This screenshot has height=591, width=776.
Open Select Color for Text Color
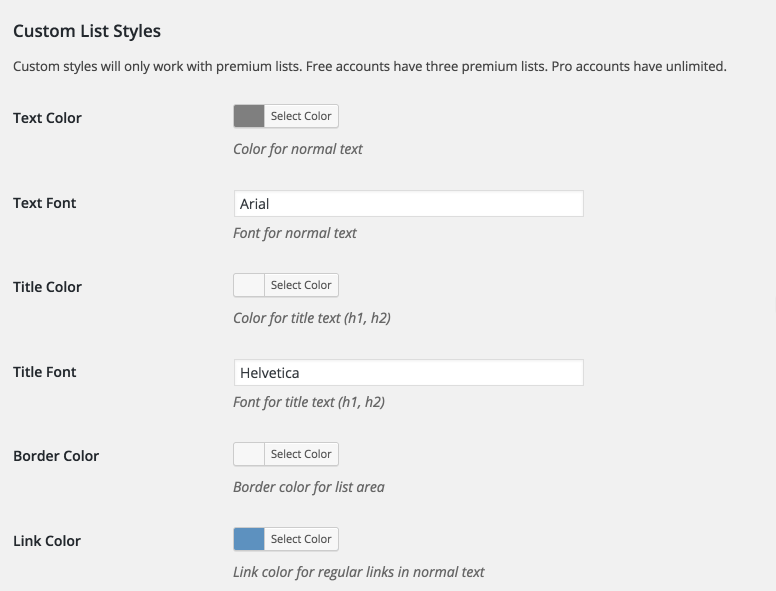tap(301, 116)
